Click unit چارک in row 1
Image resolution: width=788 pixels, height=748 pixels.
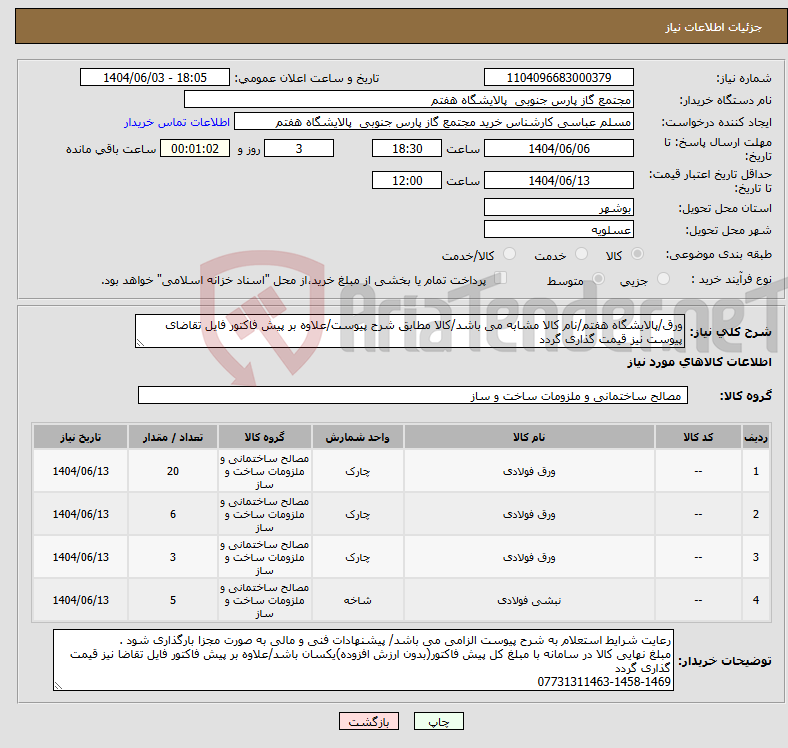(357, 471)
